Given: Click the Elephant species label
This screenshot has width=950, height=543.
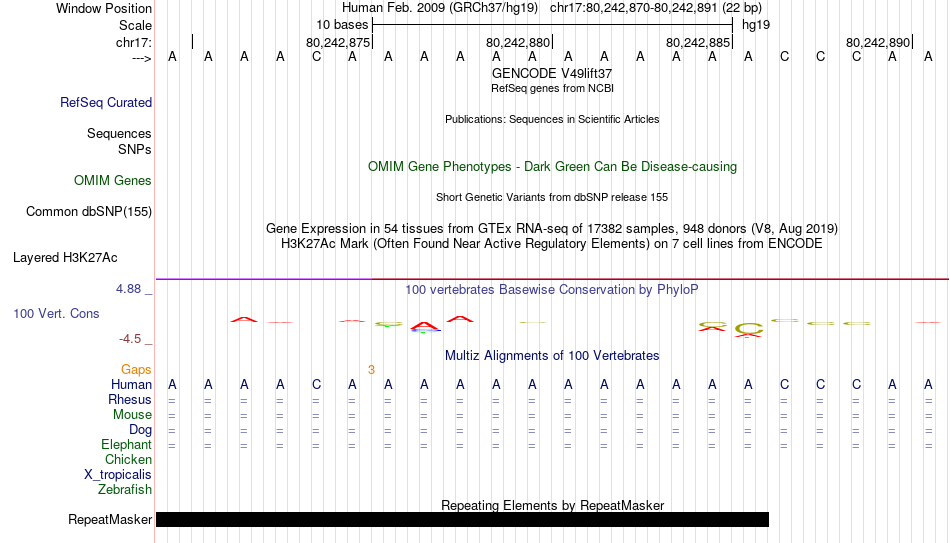Looking at the screenshot, I should coord(126,445).
